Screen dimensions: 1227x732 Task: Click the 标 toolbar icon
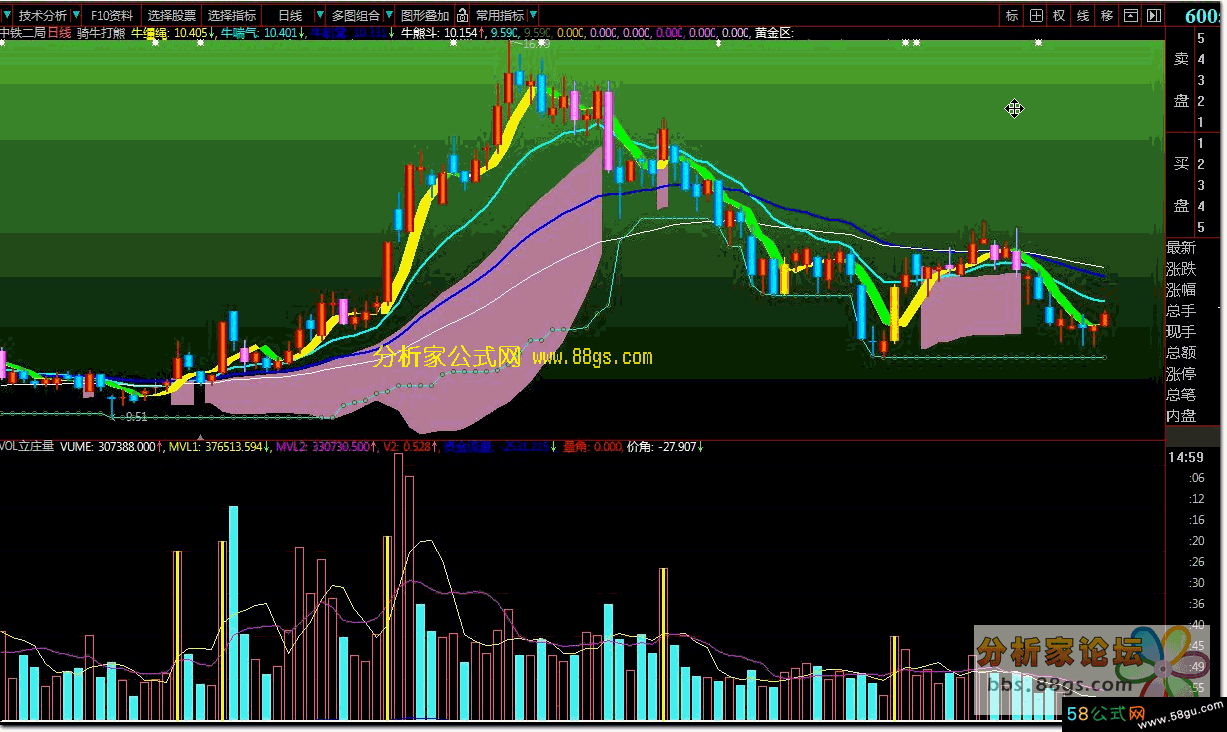click(1012, 15)
